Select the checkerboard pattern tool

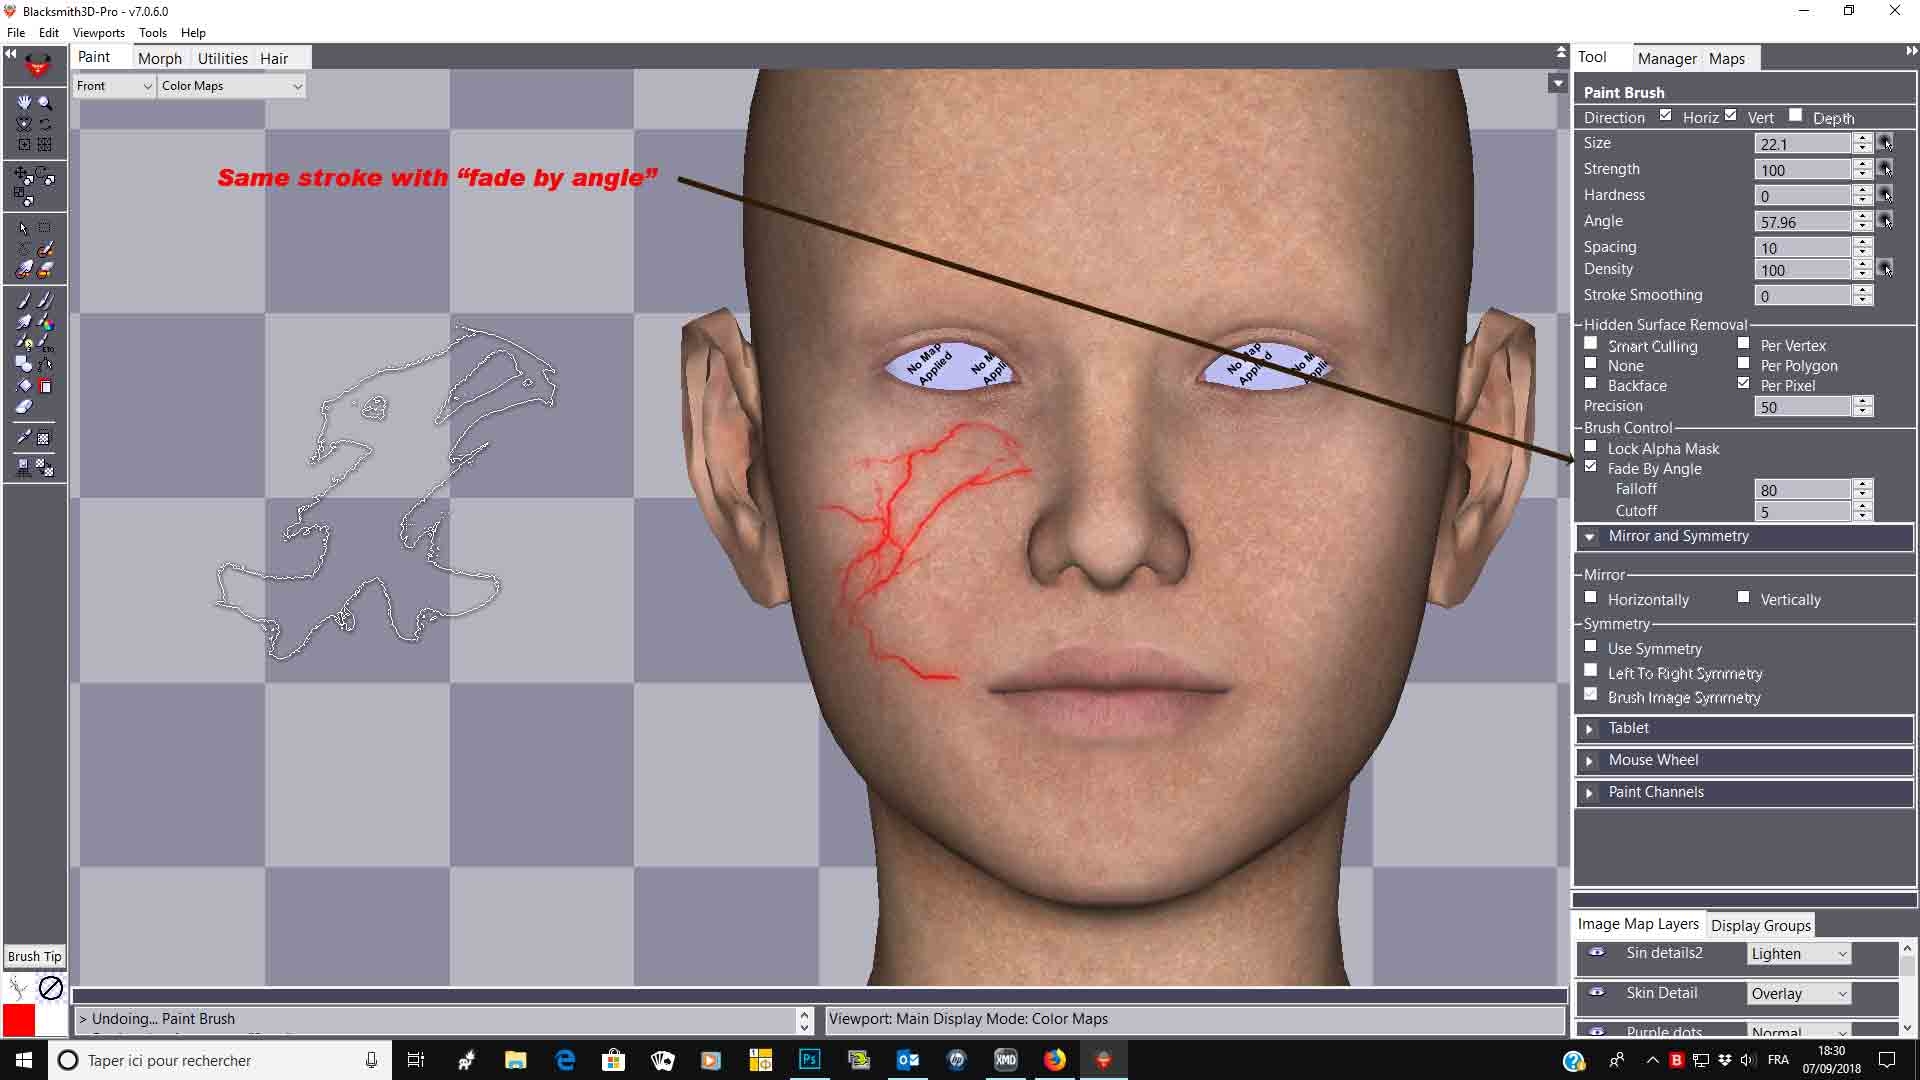[x=45, y=438]
